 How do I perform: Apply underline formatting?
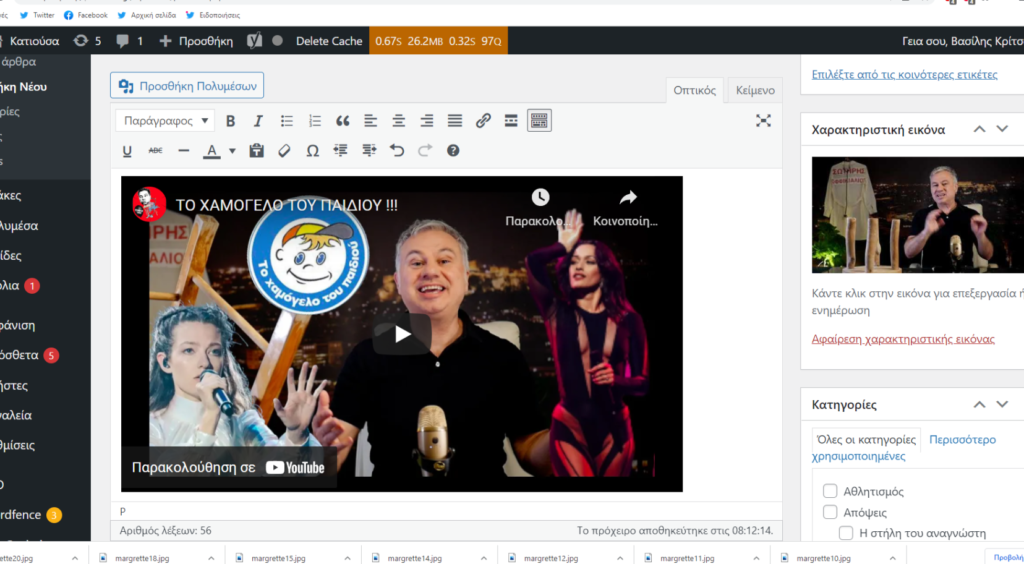click(x=127, y=151)
